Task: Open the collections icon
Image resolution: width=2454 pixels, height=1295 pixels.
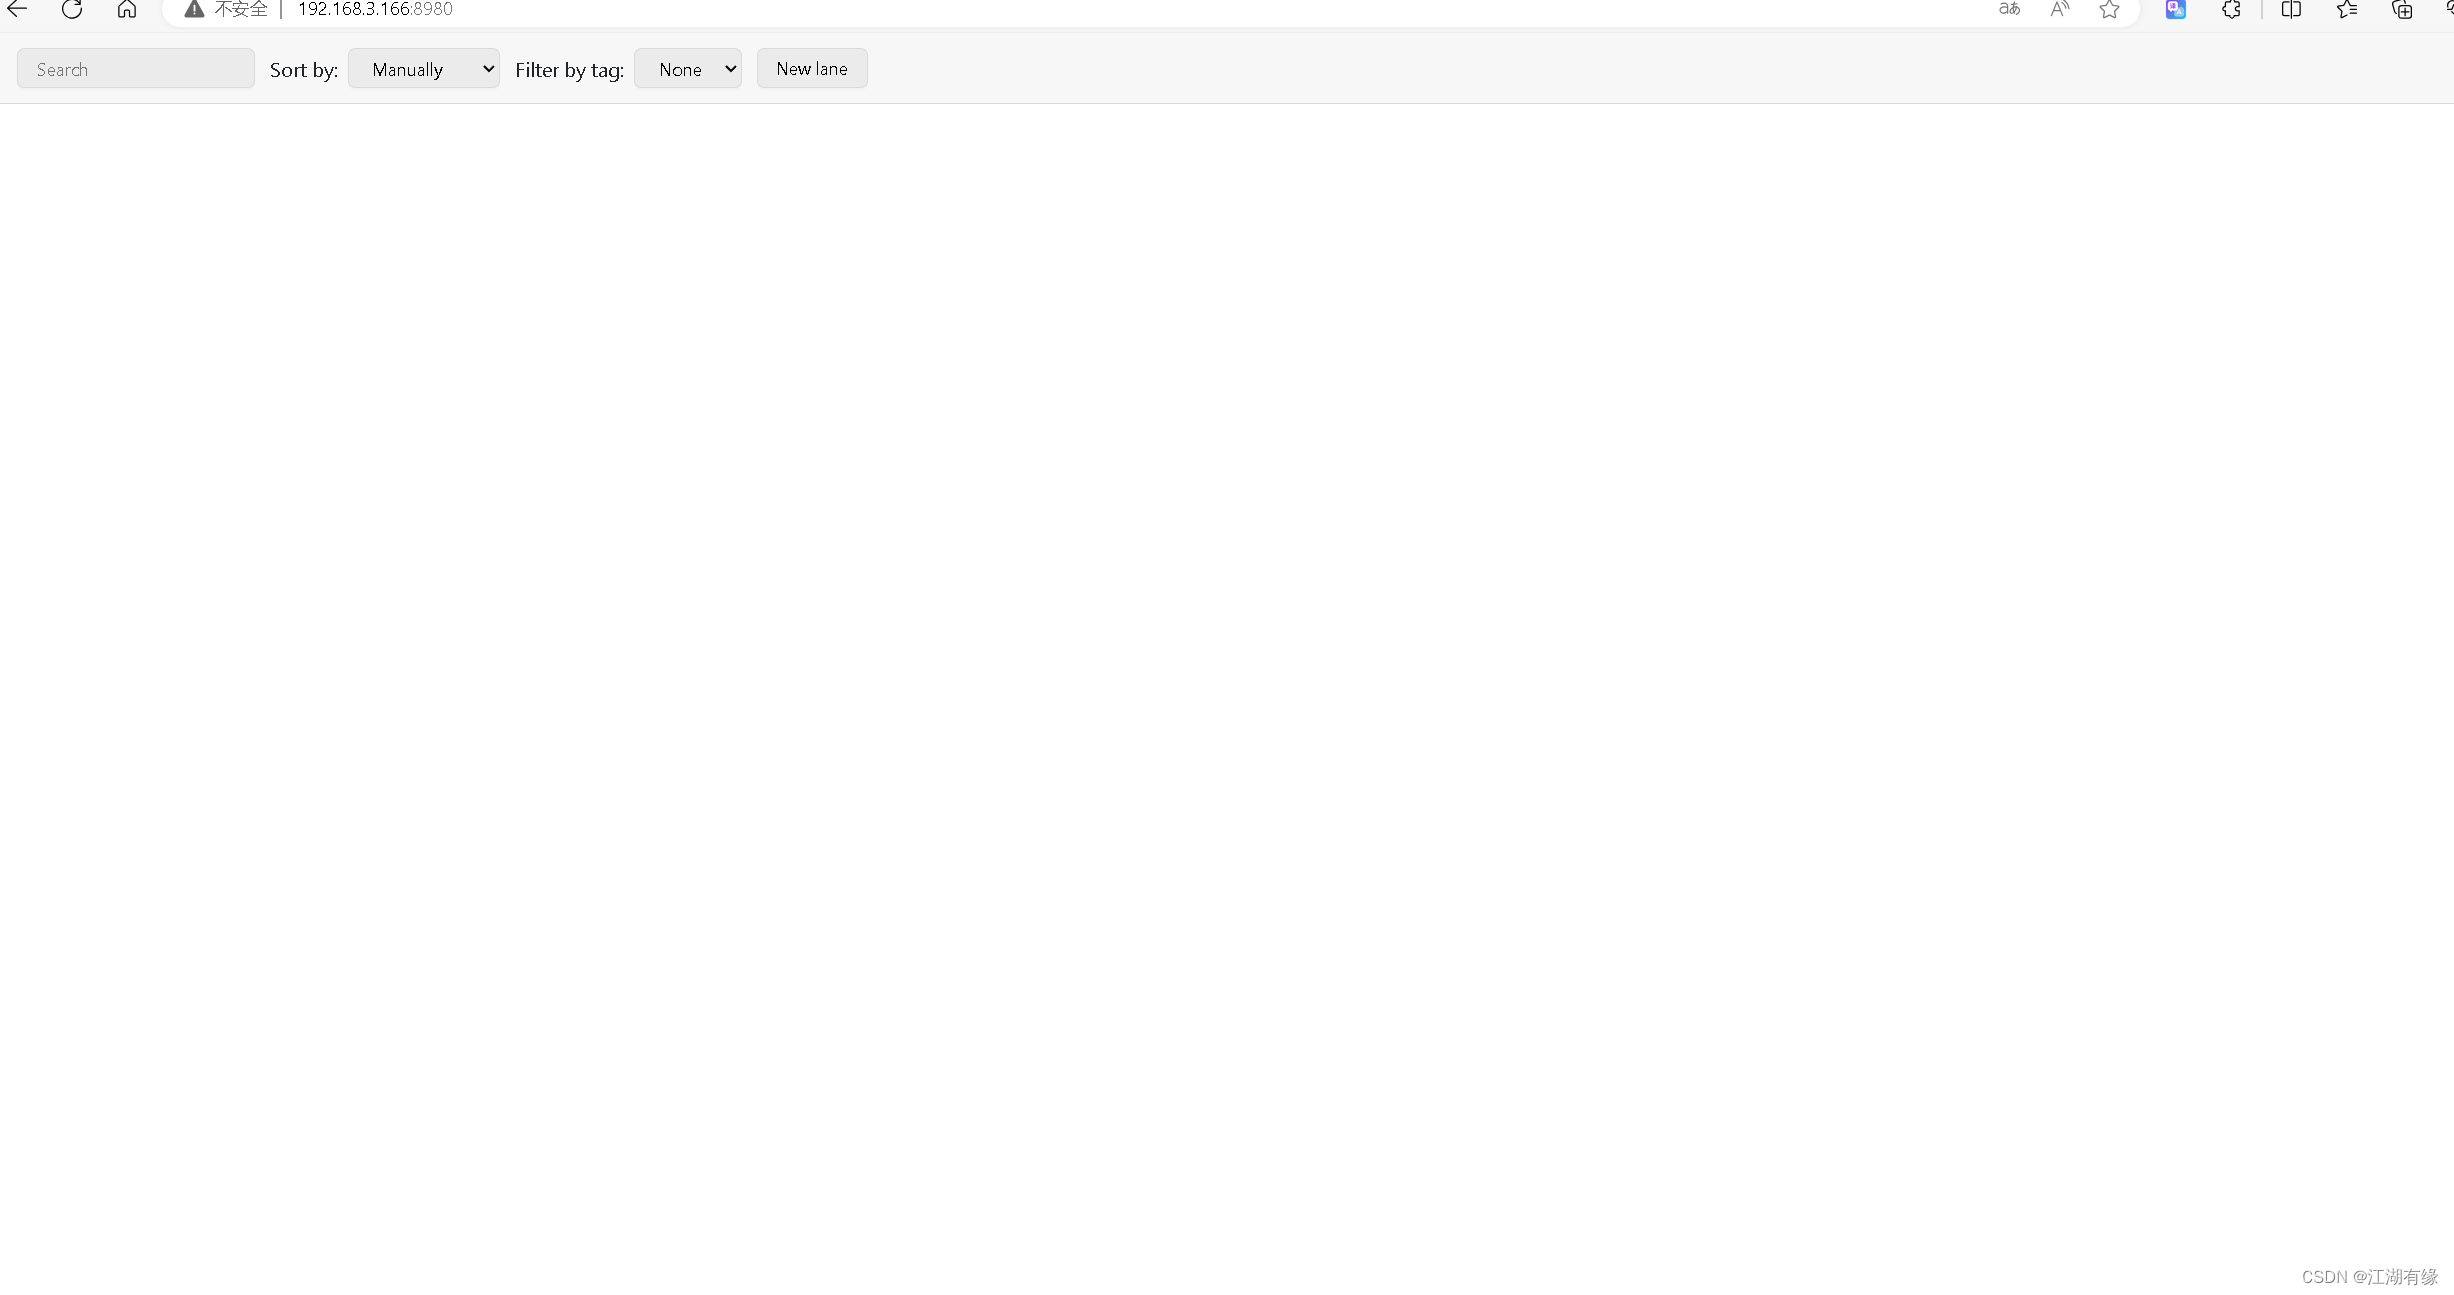Action: 2402,9
